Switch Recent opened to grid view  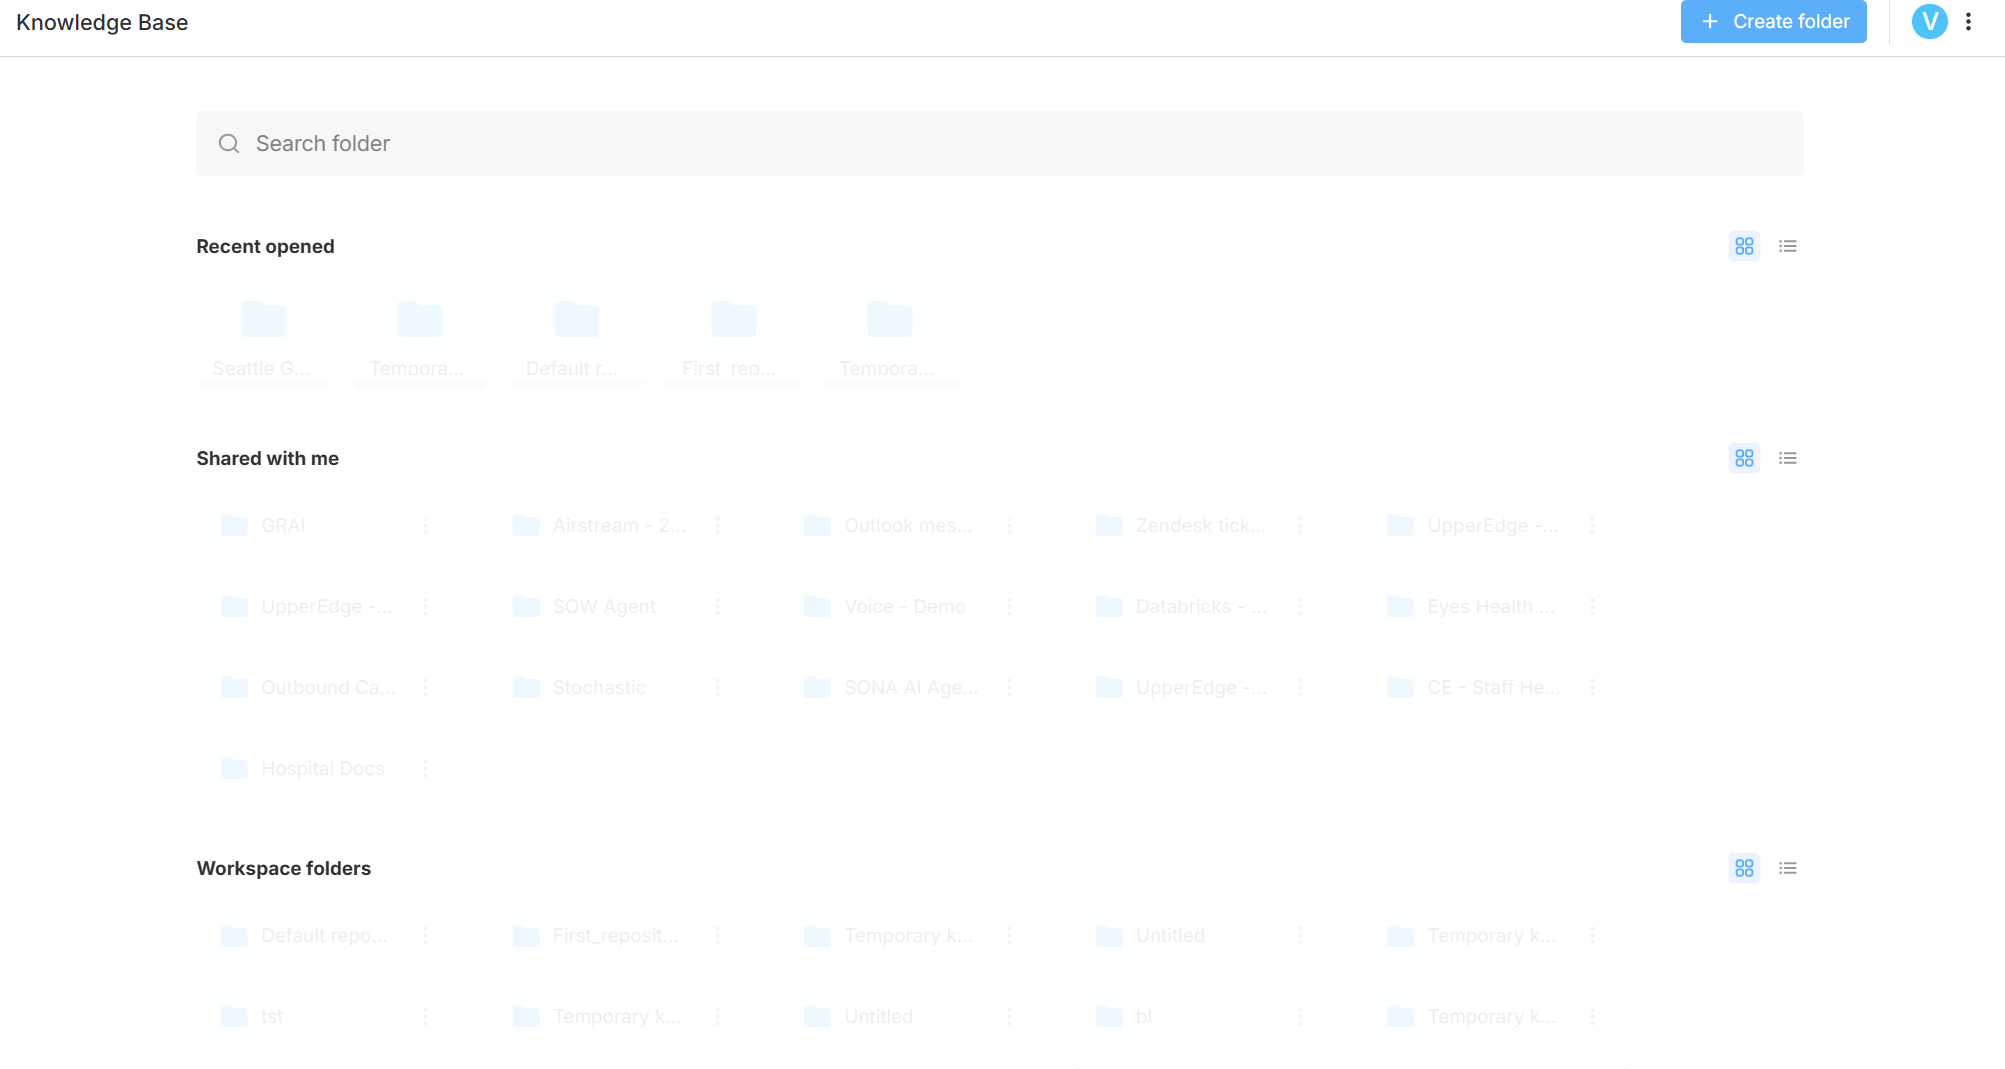tap(1744, 246)
